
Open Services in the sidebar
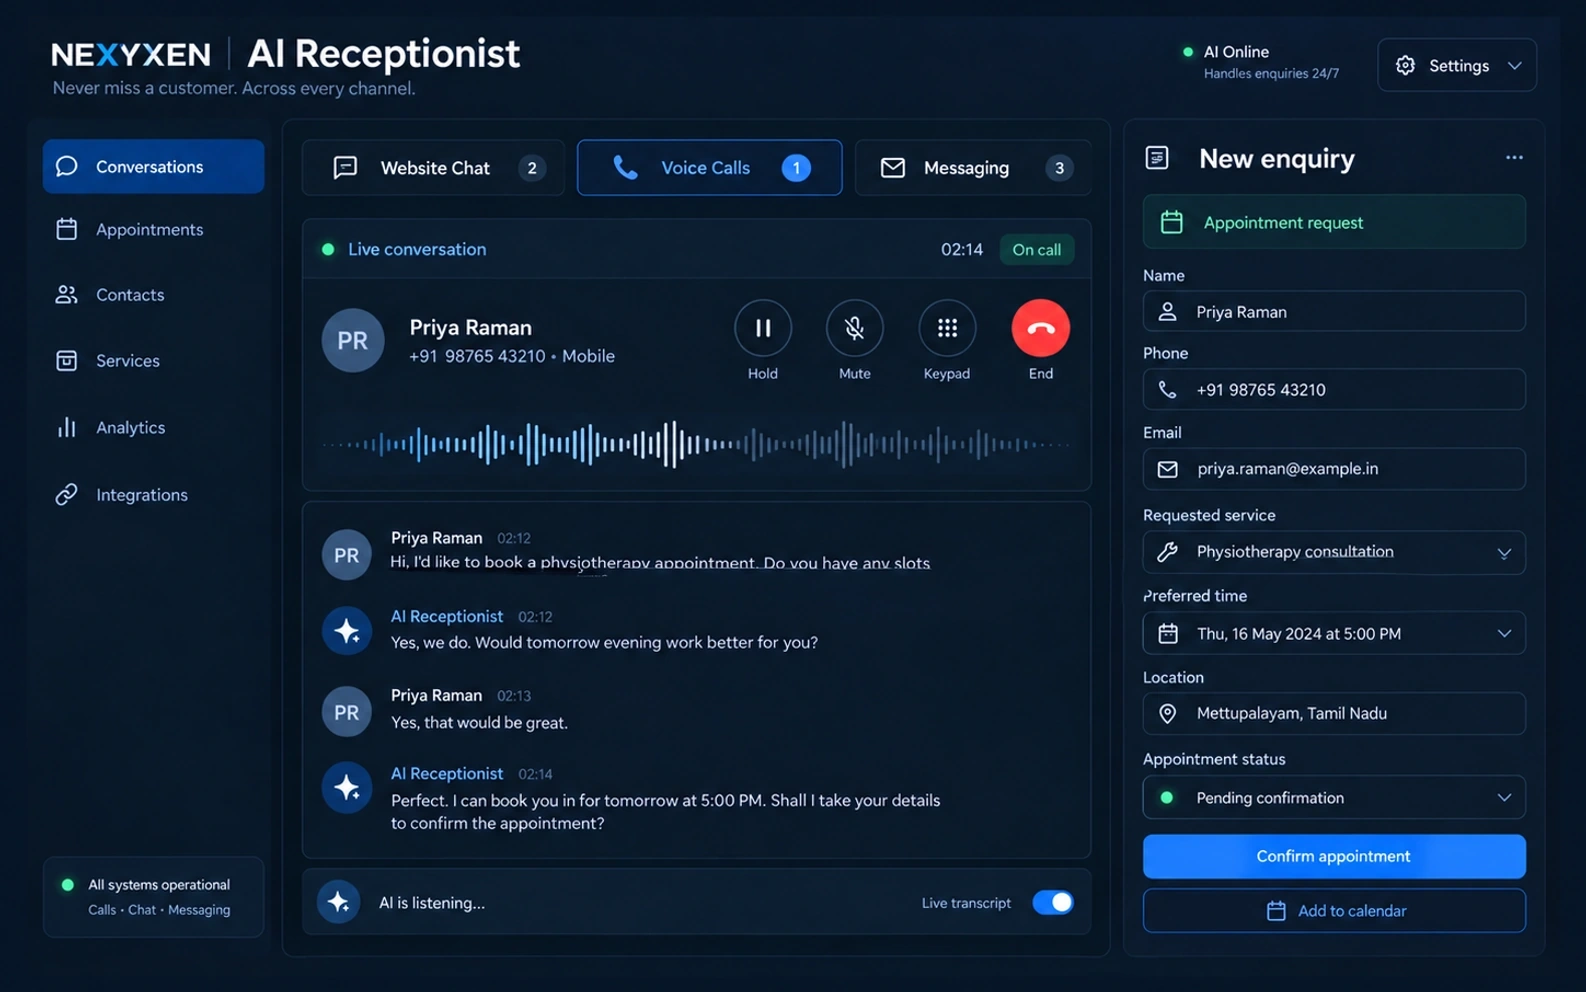153,361
